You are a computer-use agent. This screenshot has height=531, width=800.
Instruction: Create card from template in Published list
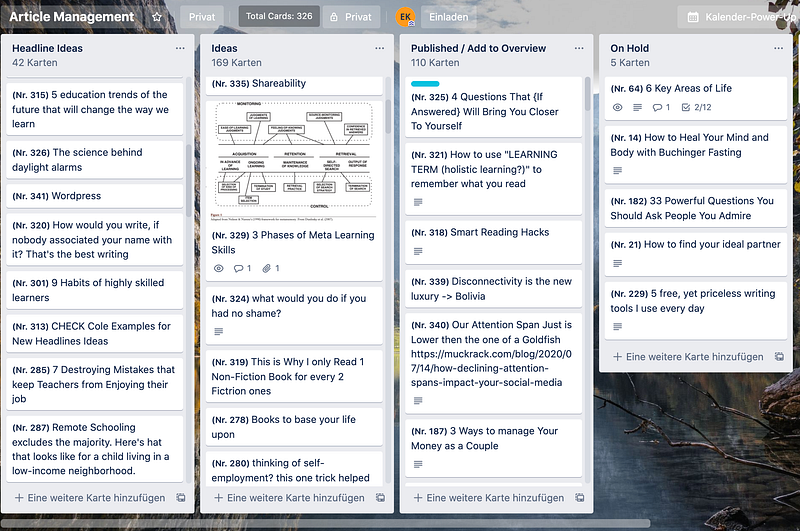pyautogui.click(x=580, y=498)
